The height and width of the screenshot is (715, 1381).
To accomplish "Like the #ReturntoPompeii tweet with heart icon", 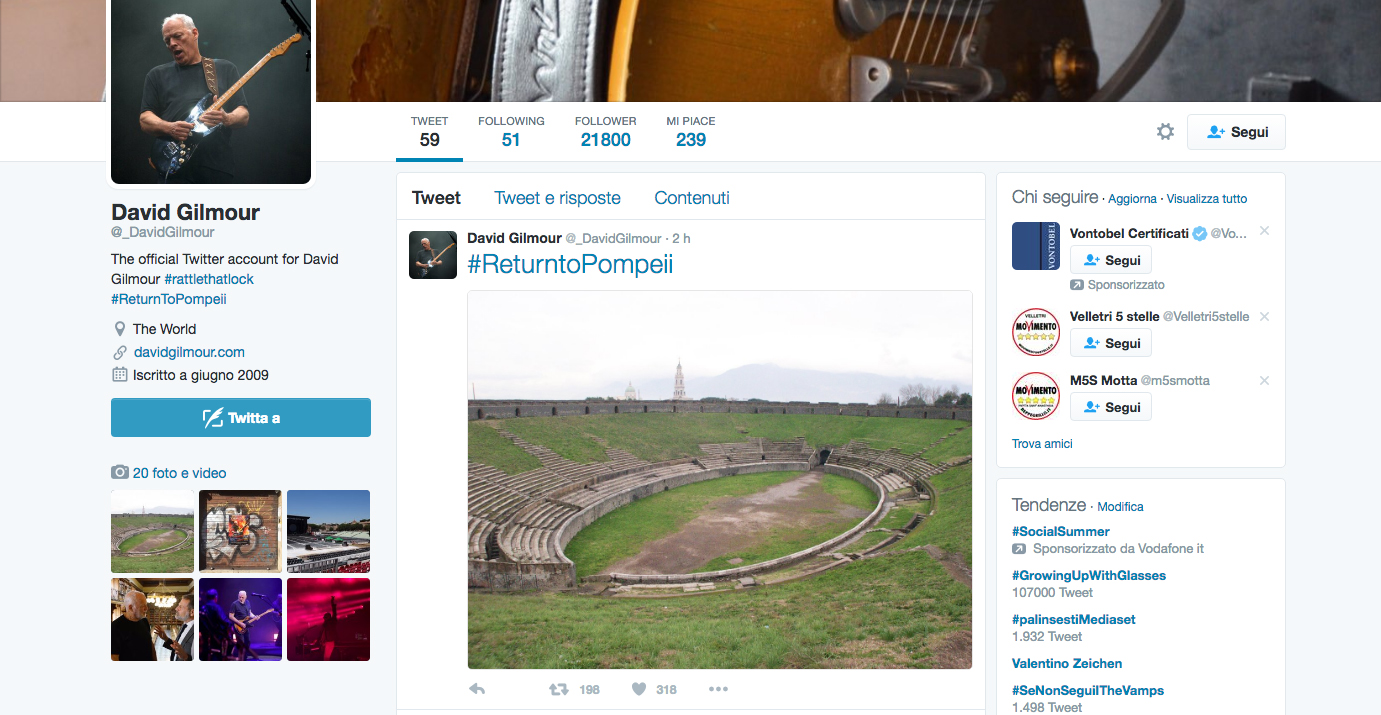I will click(639, 689).
